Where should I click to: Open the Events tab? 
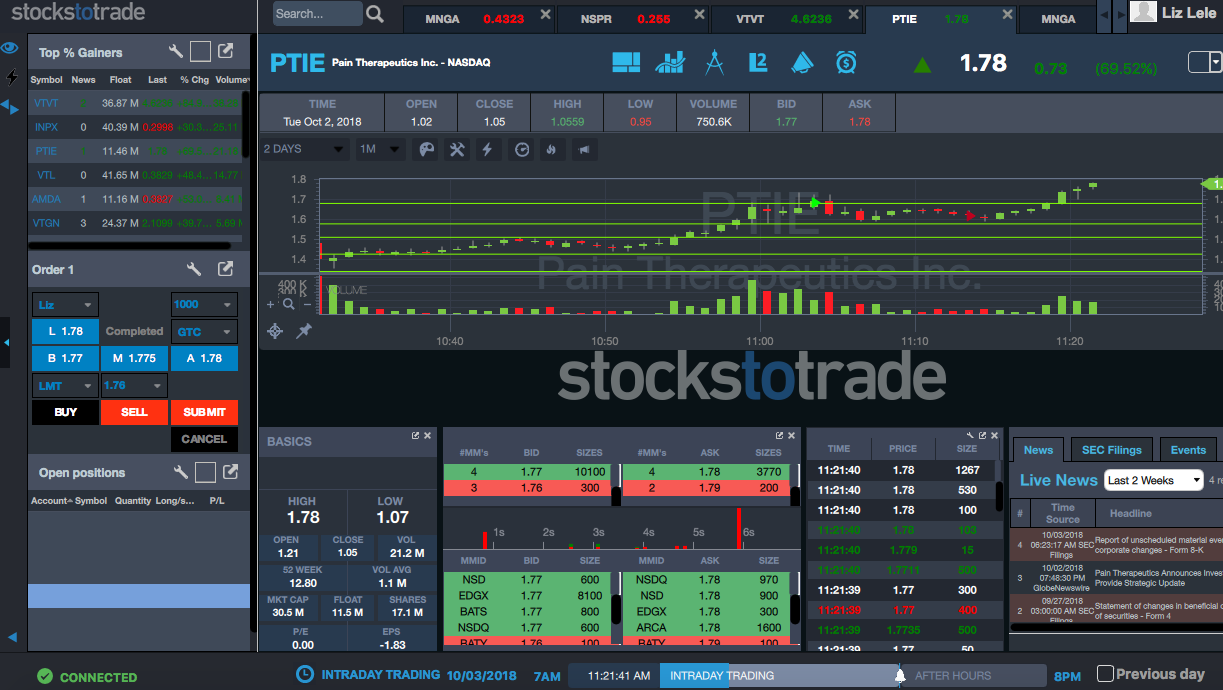click(1188, 450)
